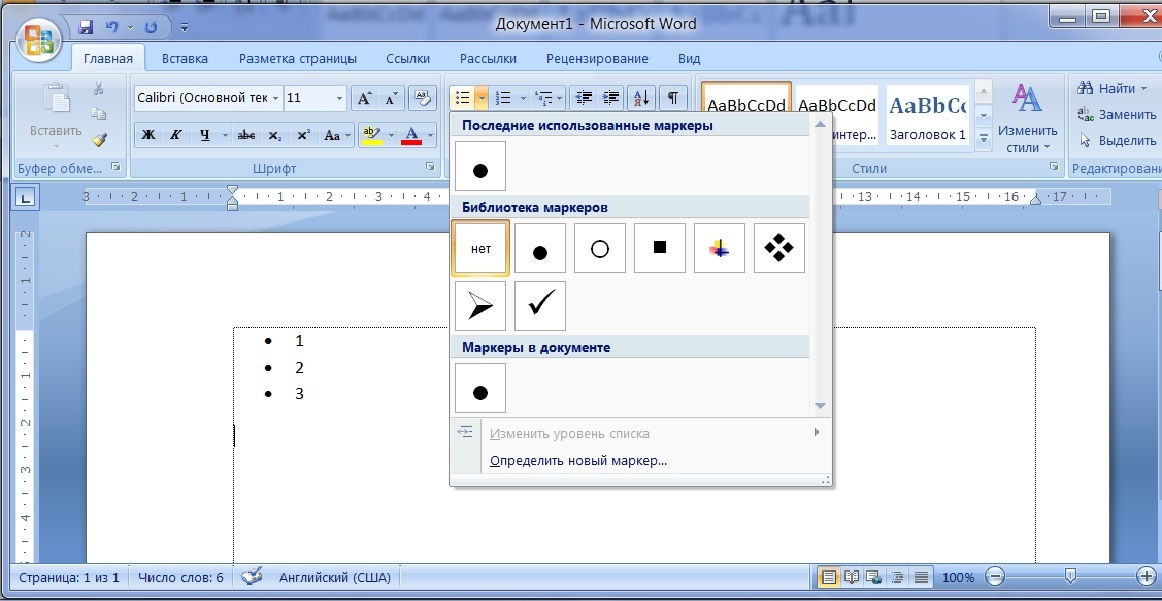Open the Шрифт dialog launcher

coord(431,167)
